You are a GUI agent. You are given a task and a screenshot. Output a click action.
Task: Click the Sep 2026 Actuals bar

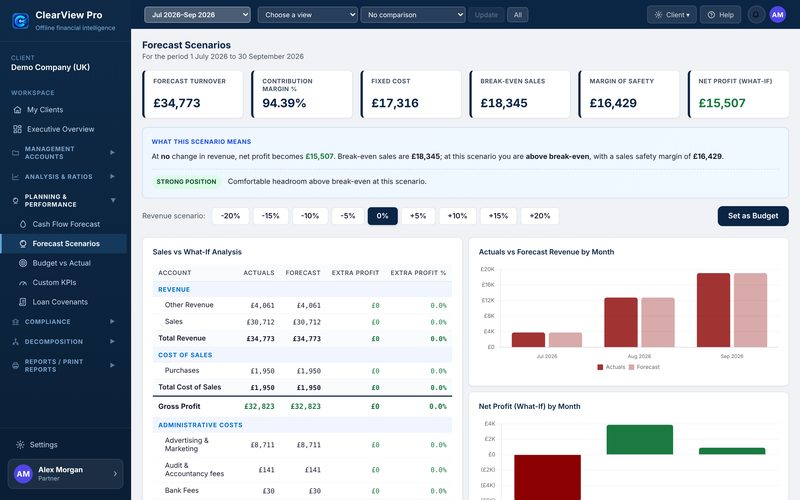713,310
